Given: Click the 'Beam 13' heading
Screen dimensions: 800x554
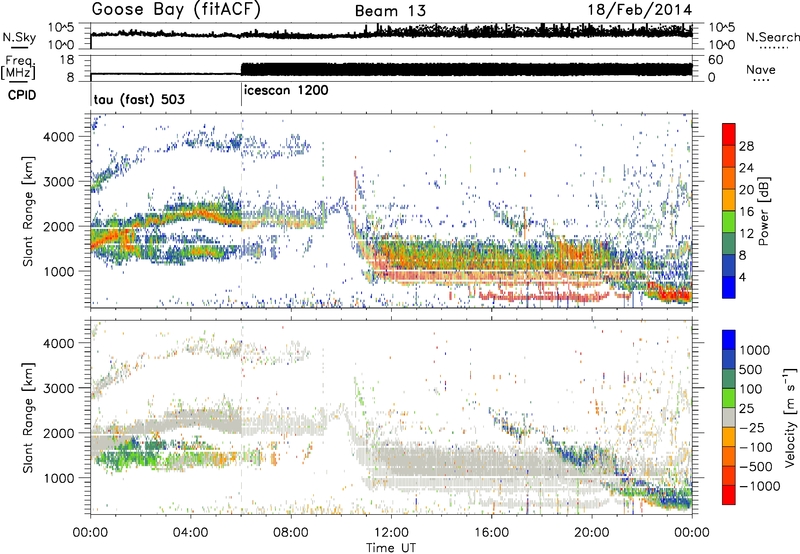Looking at the screenshot, I should [x=390, y=11].
